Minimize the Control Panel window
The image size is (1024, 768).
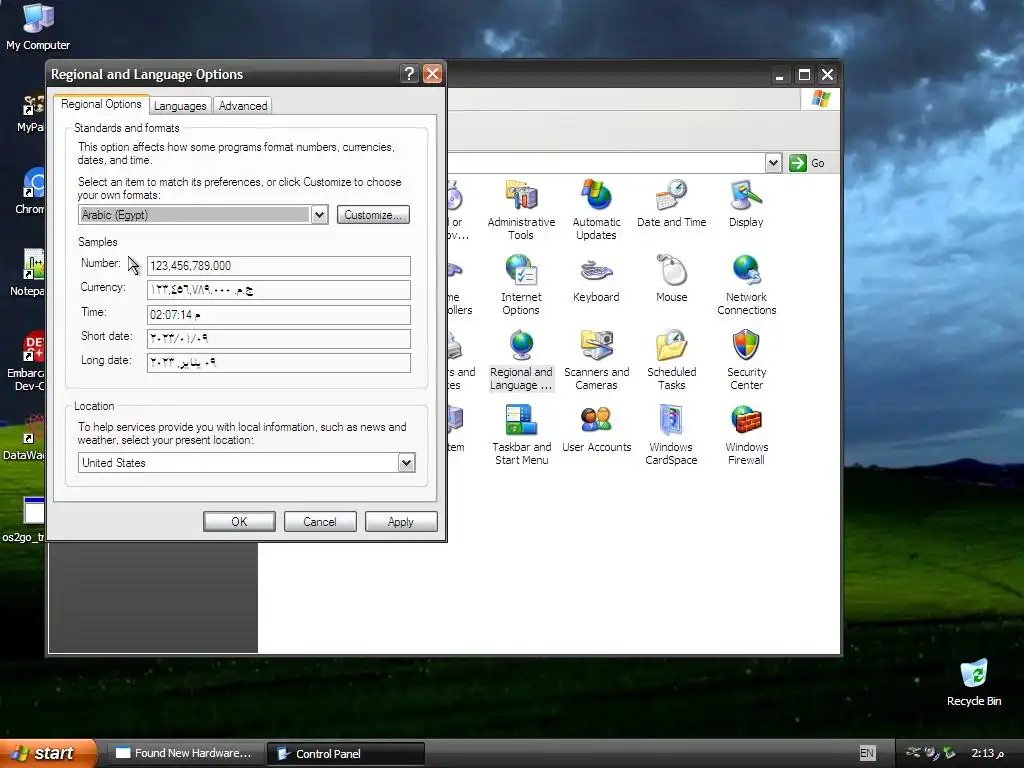tap(779, 74)
